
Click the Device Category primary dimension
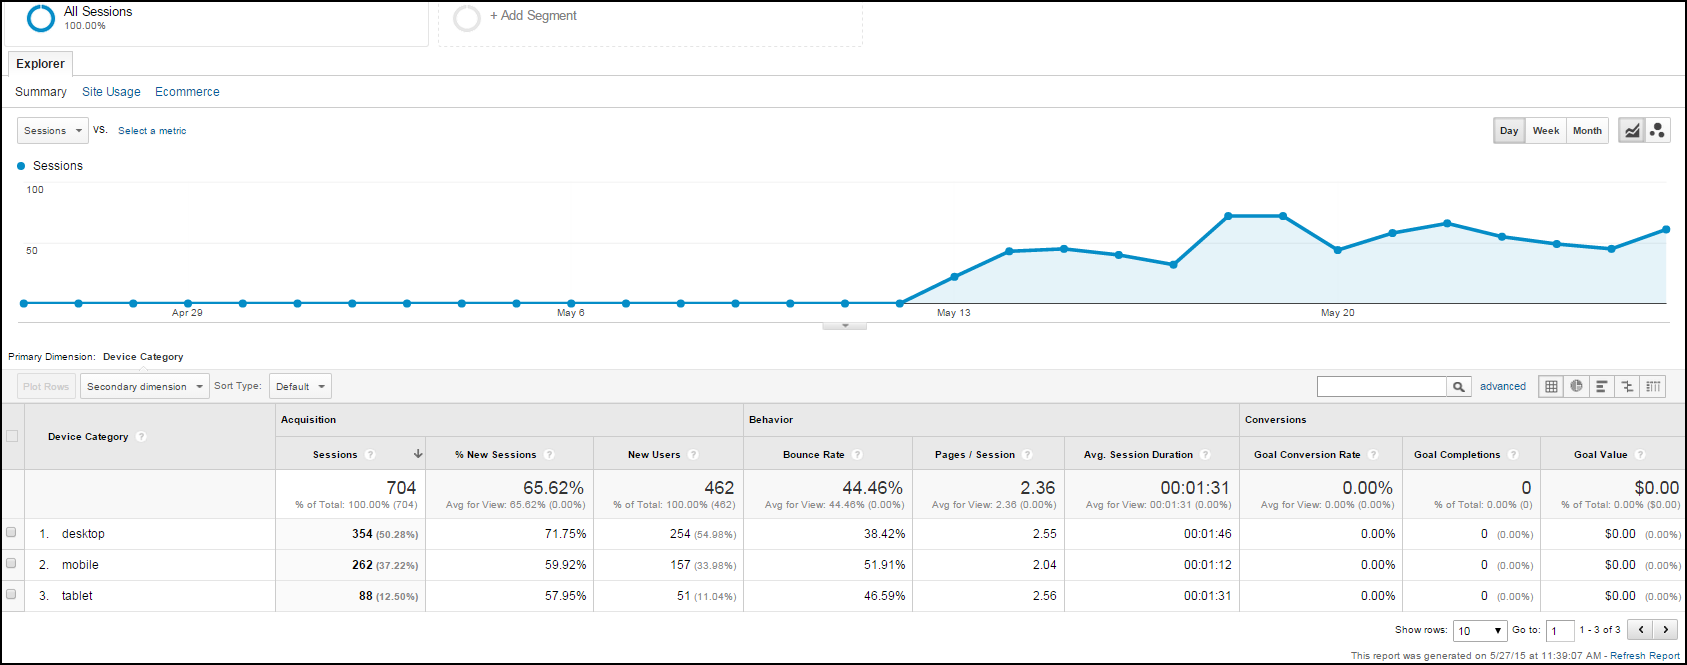tap(143, 357)
